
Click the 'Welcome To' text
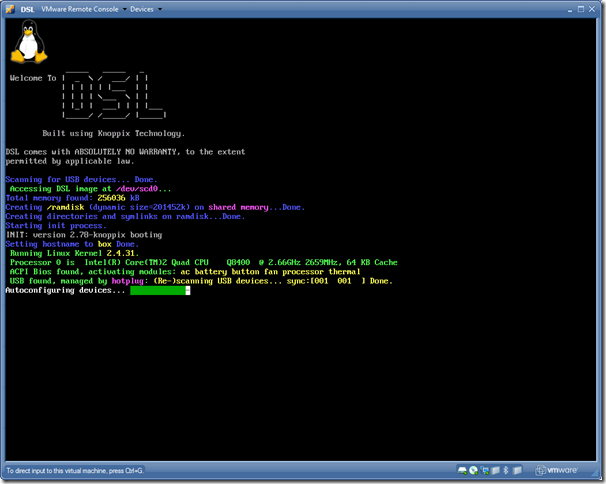(x=33, y=78)
